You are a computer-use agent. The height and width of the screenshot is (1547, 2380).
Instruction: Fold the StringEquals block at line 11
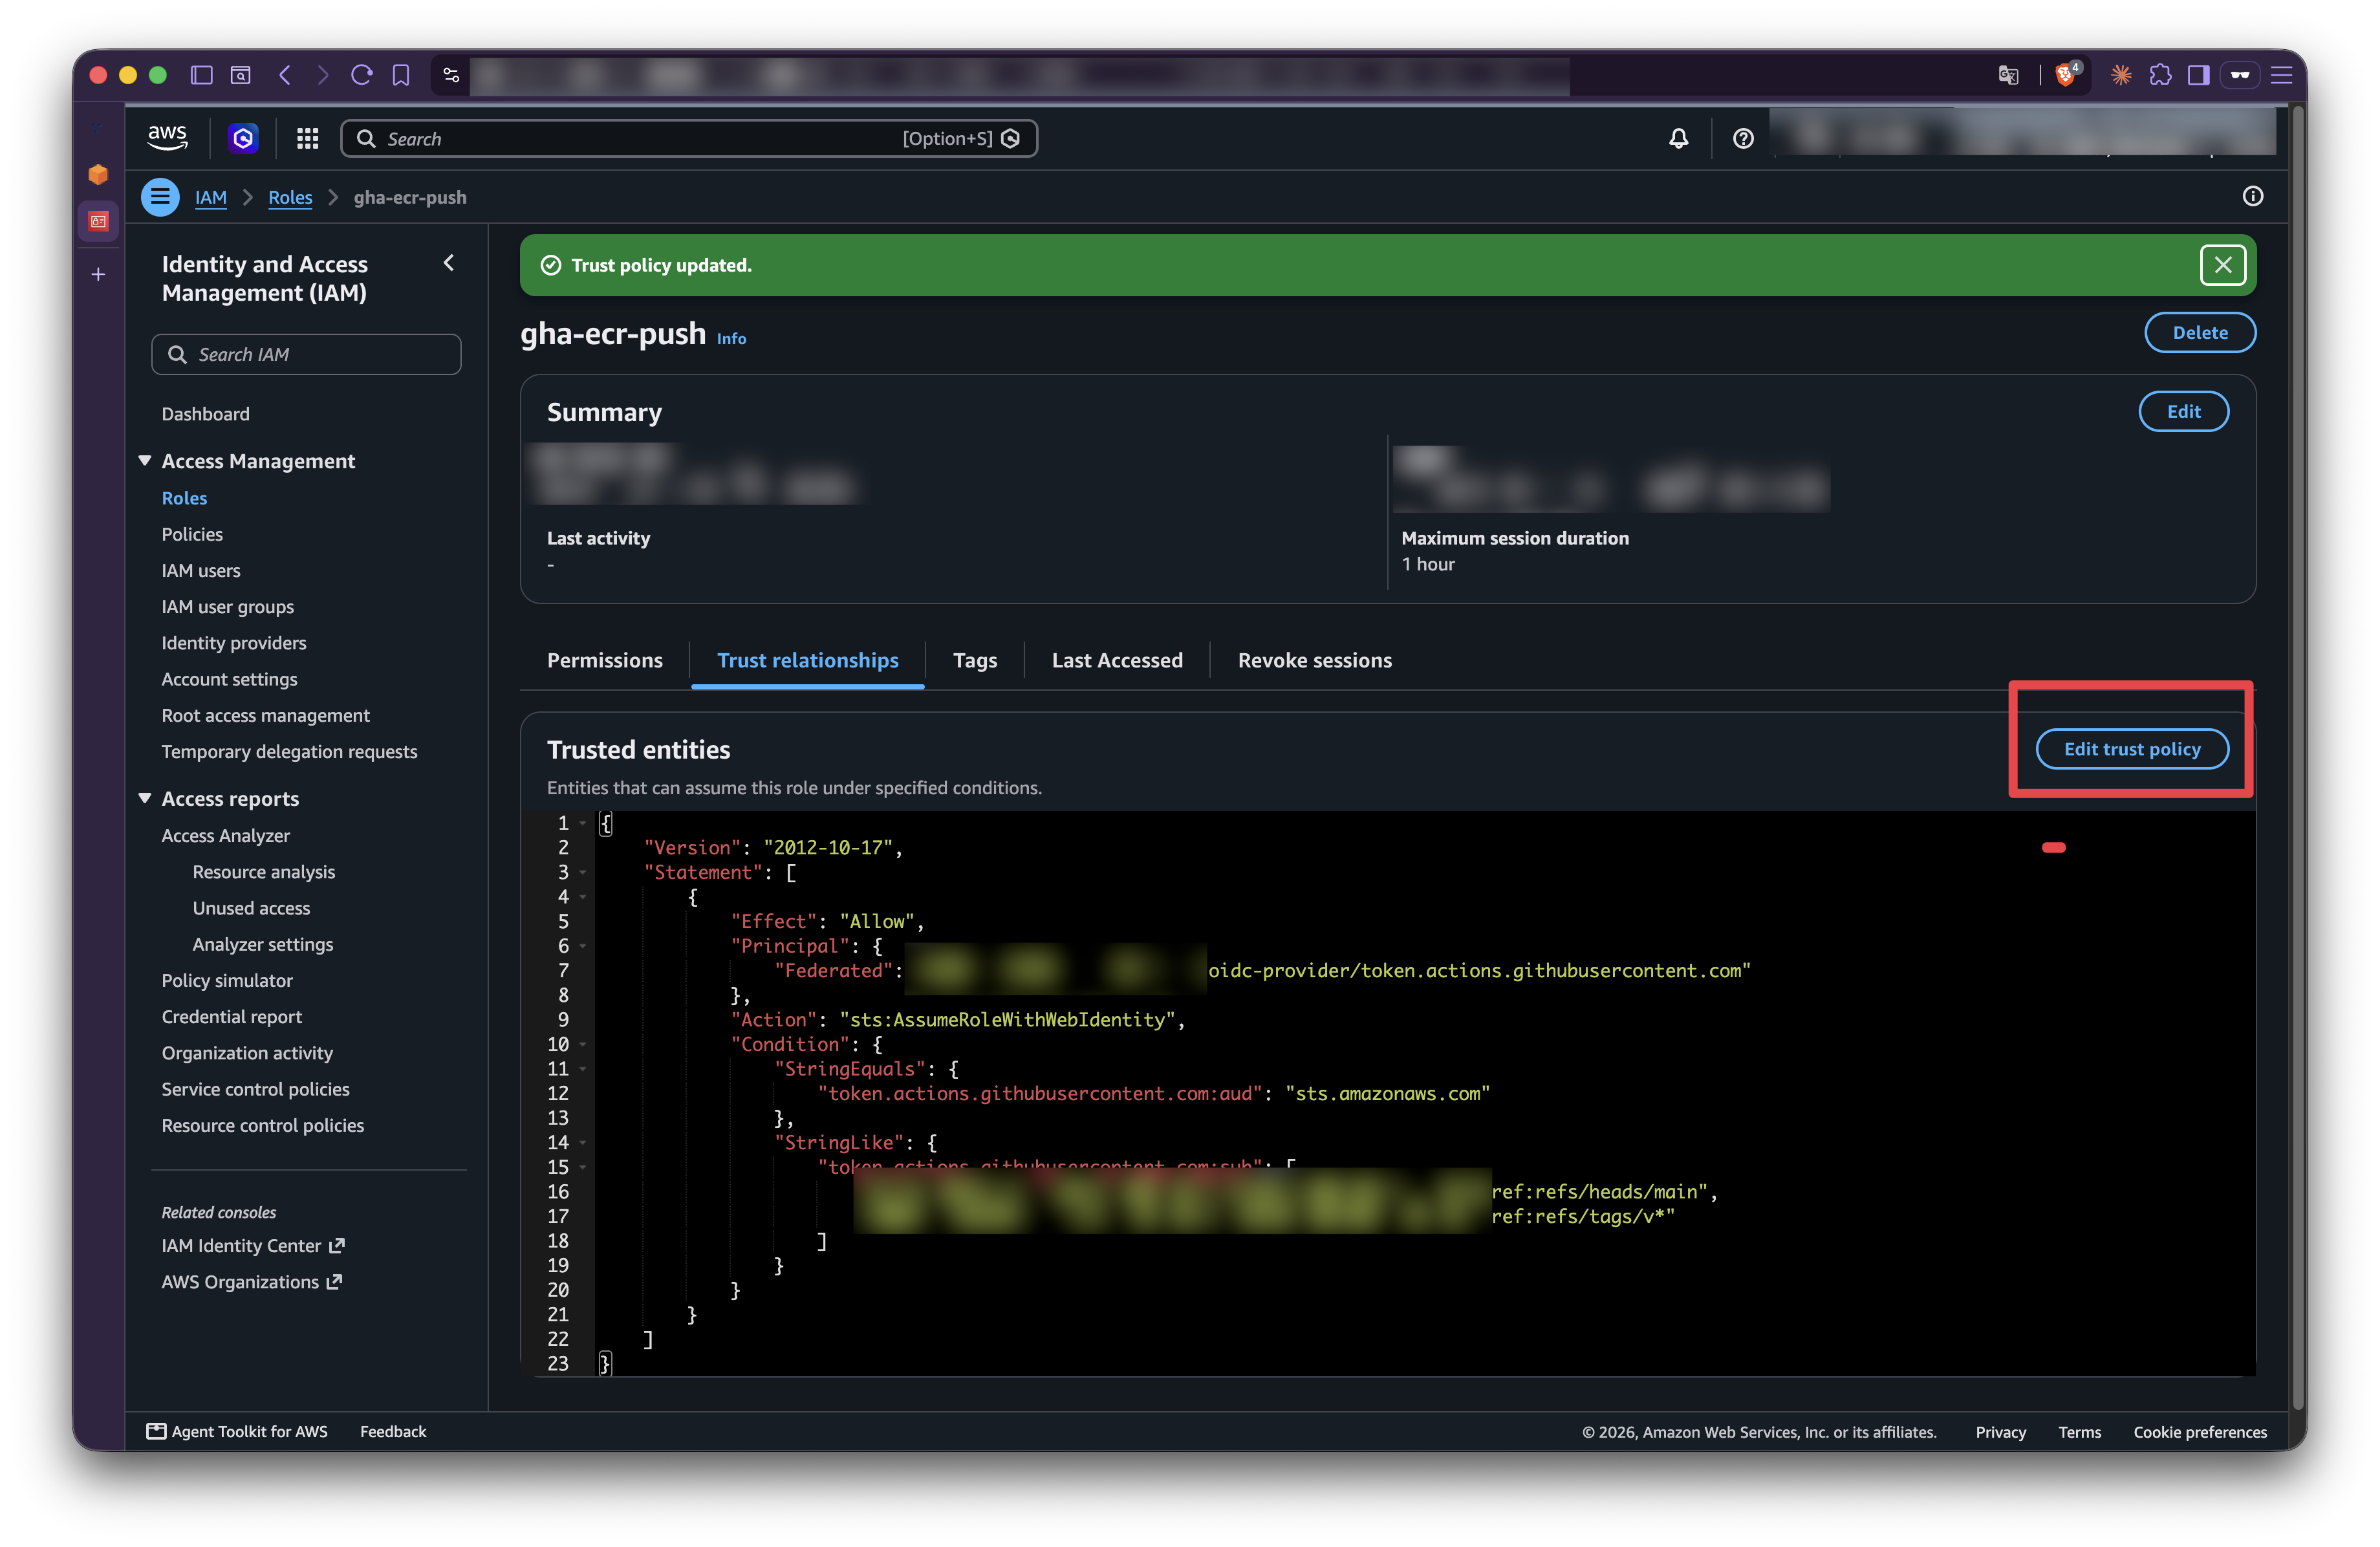click(x=583, y=1069)
